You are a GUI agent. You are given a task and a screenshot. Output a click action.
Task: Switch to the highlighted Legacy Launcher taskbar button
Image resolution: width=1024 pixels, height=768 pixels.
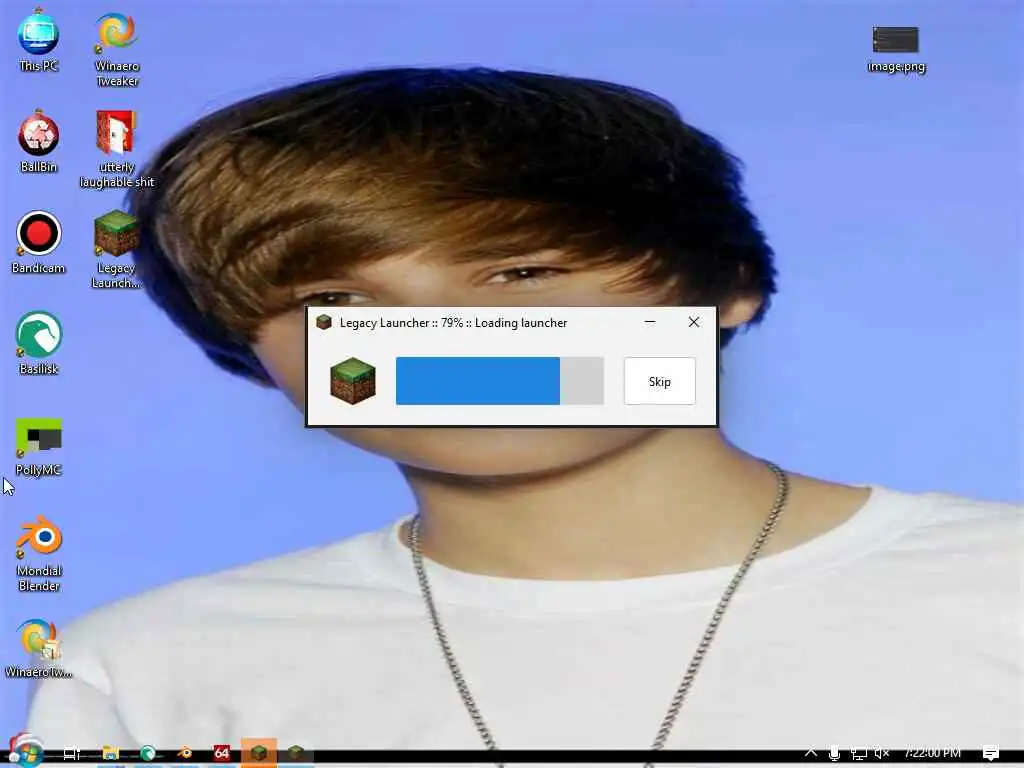coord(259,753)
